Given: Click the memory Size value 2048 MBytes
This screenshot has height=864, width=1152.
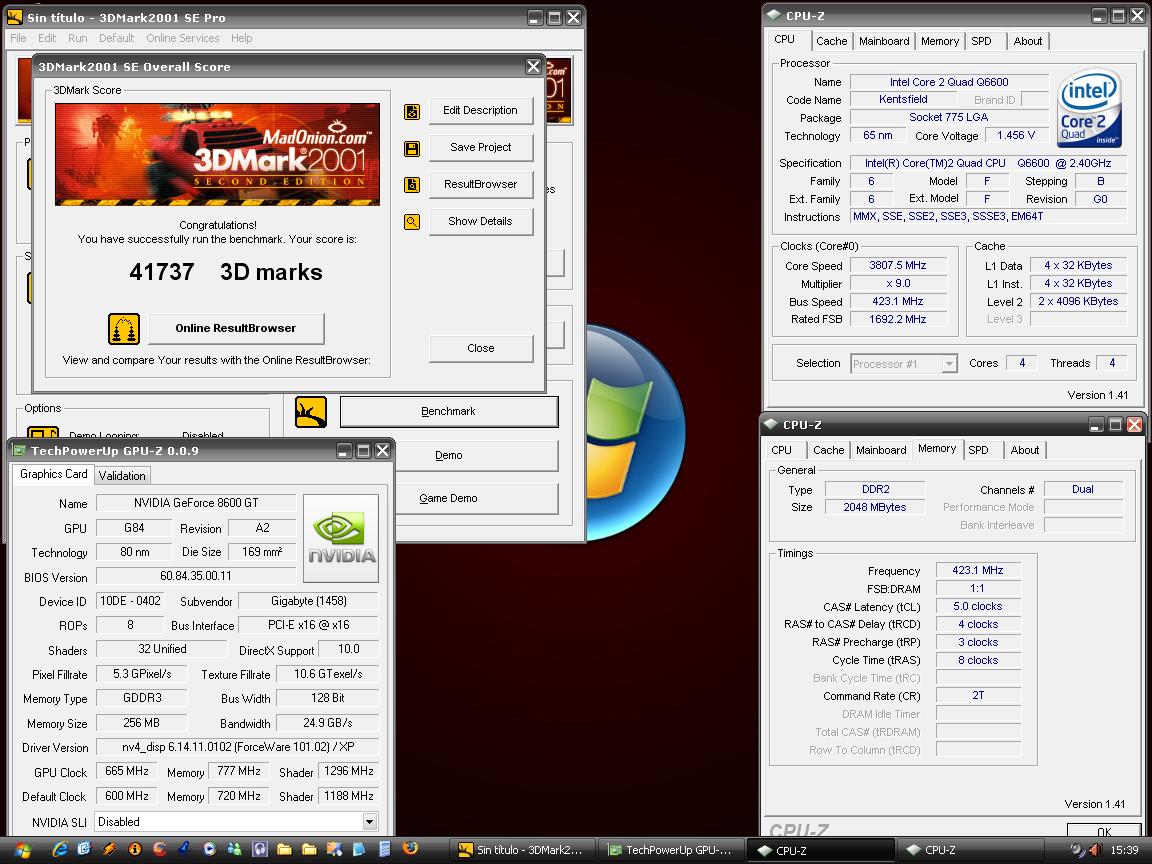Looking at the screenshot, I should [x=874, y=507].
